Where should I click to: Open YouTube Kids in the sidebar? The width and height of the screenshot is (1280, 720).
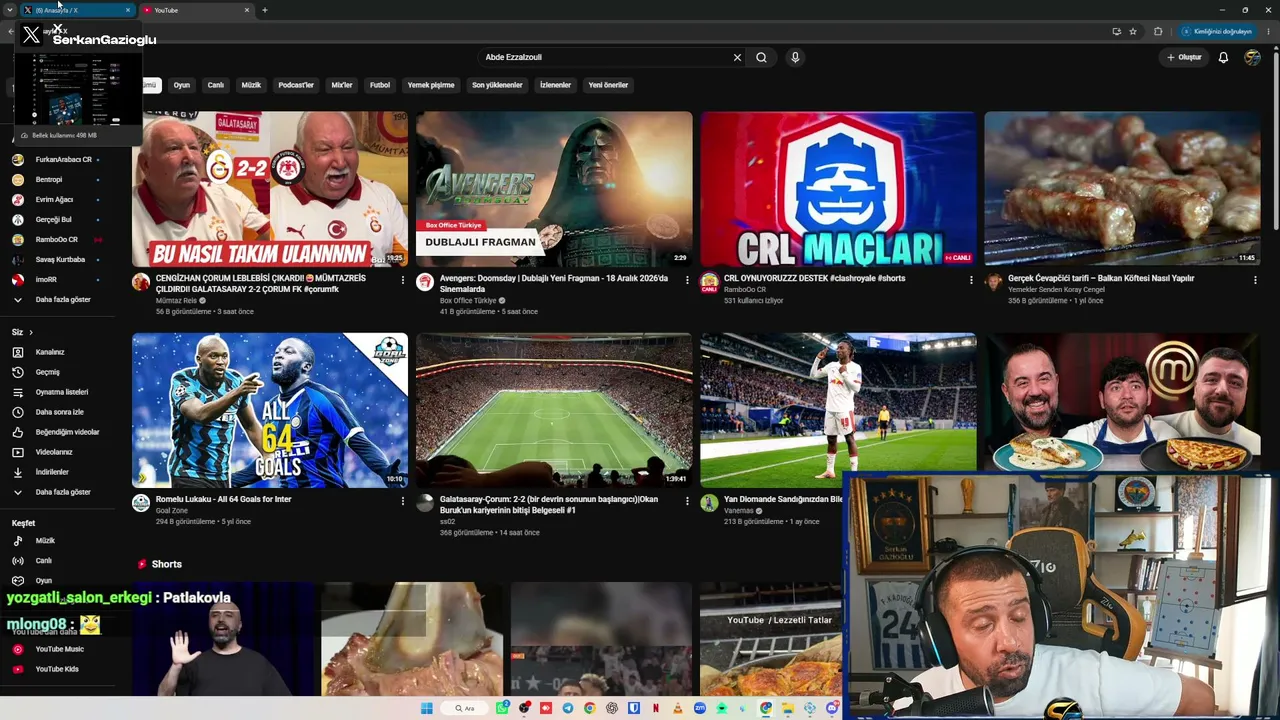coord(57,669)
